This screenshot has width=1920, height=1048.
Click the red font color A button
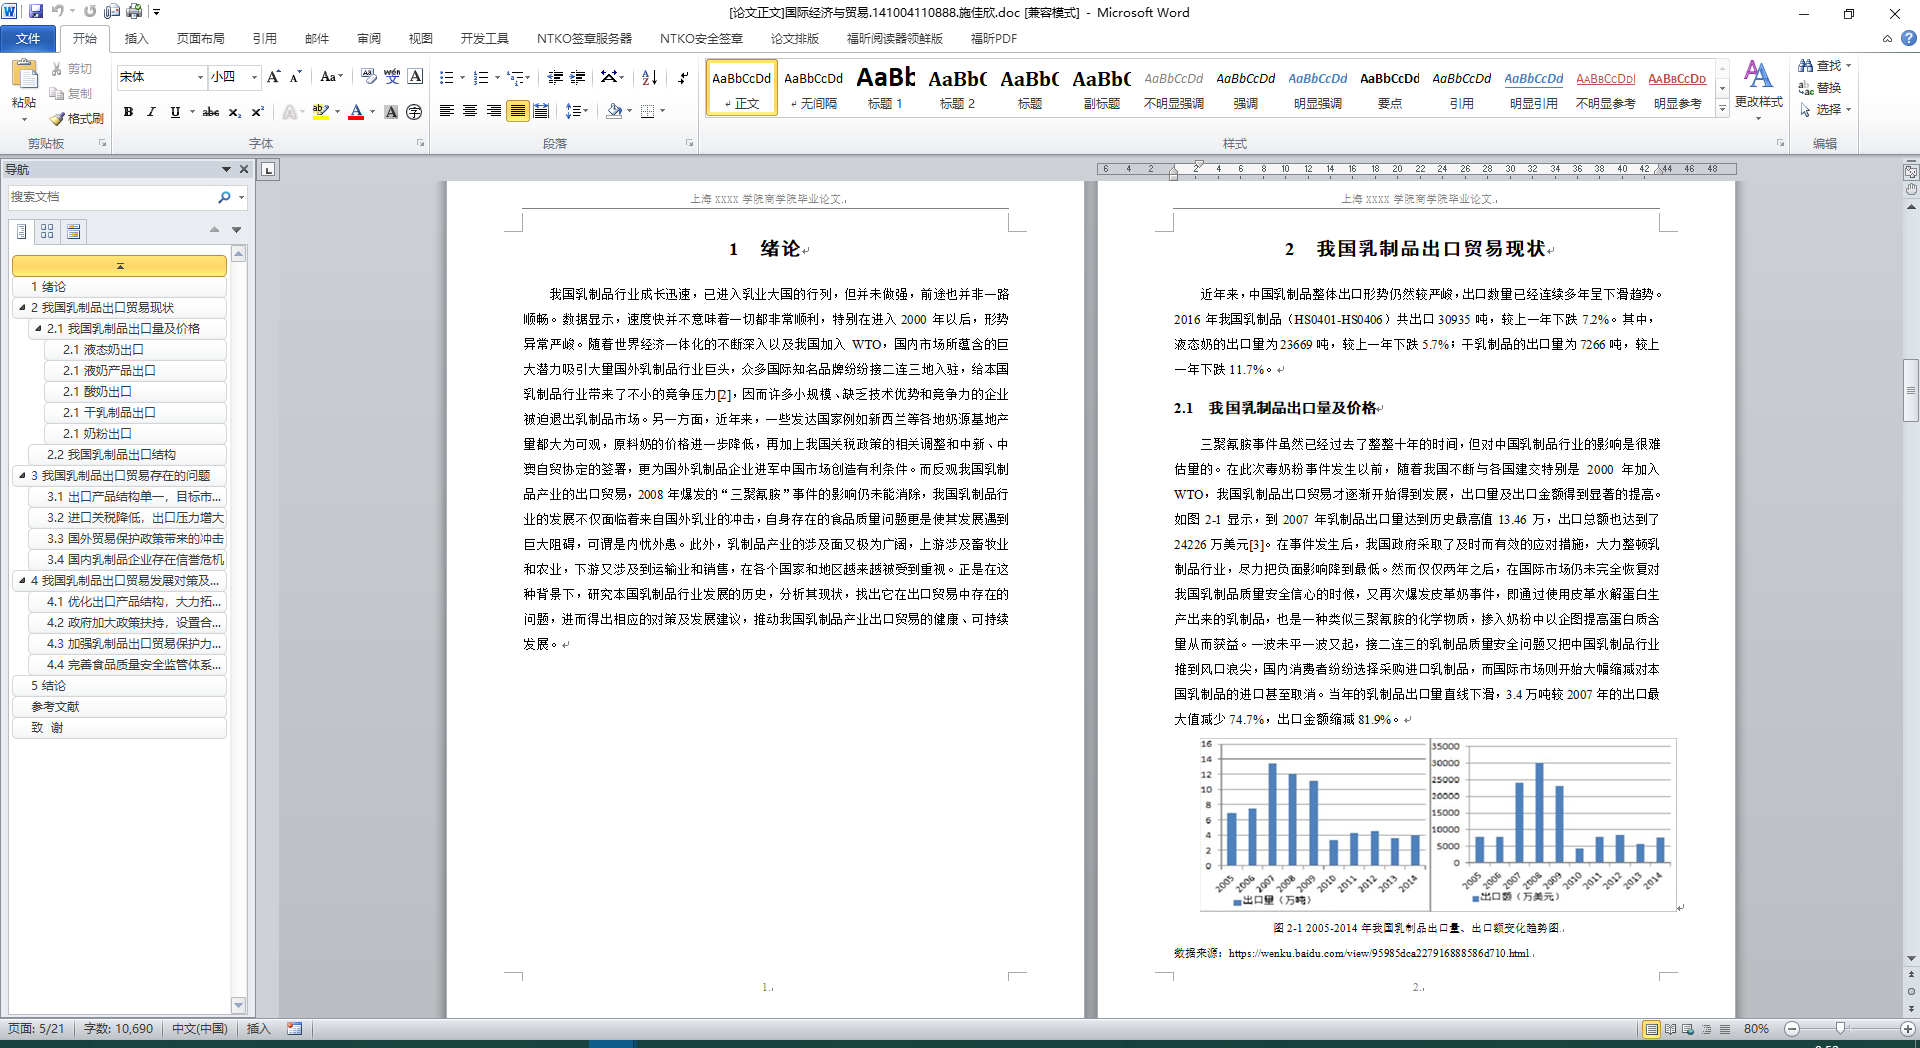[356, 112]
